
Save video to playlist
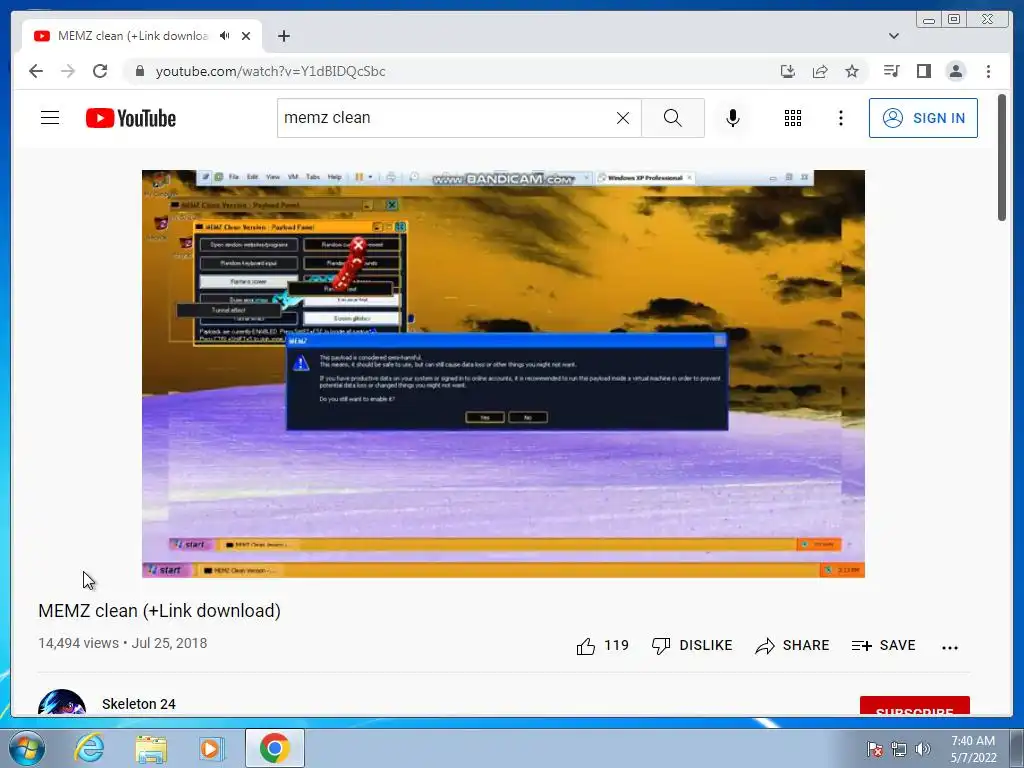coord(884,645)
